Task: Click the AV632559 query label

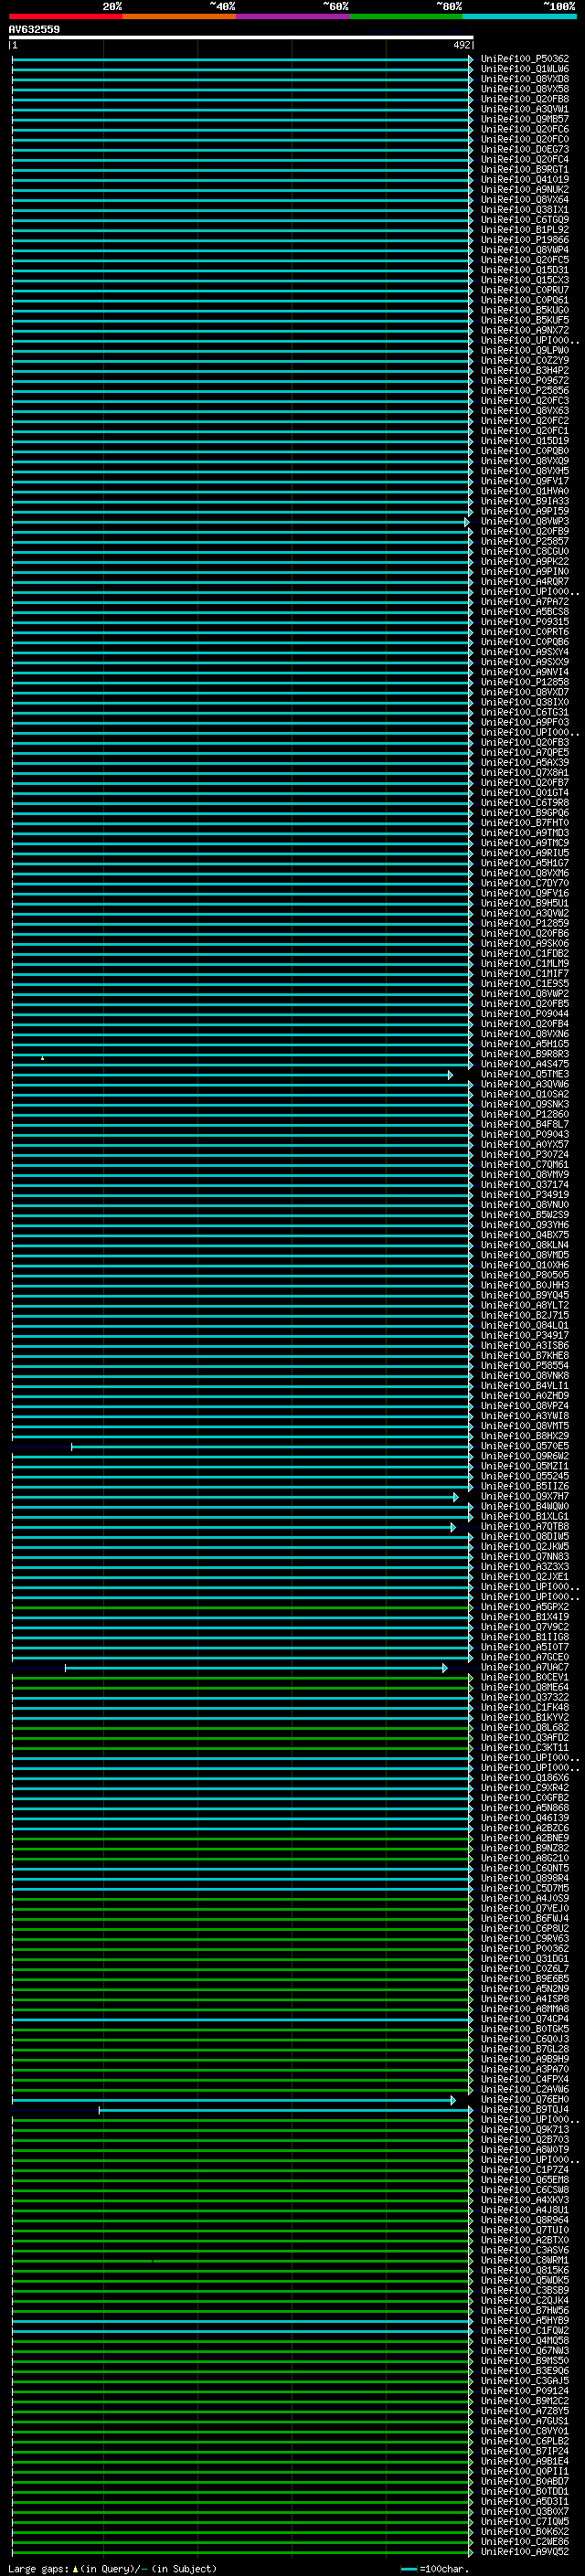Action: pyautogui.click(x=34, y=29)
